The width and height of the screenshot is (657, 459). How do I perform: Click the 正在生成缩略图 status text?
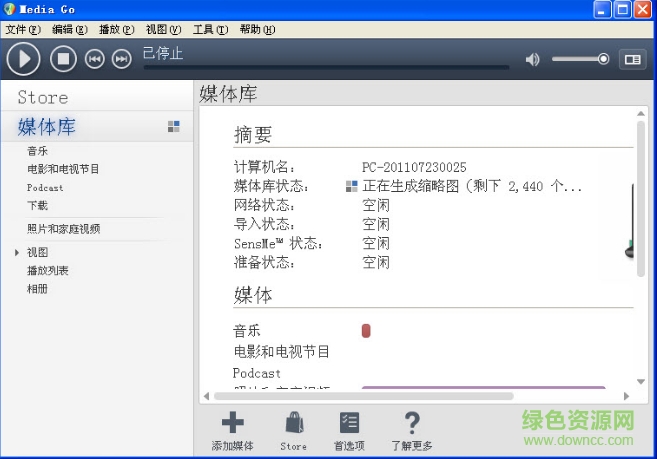click(472, 186)
